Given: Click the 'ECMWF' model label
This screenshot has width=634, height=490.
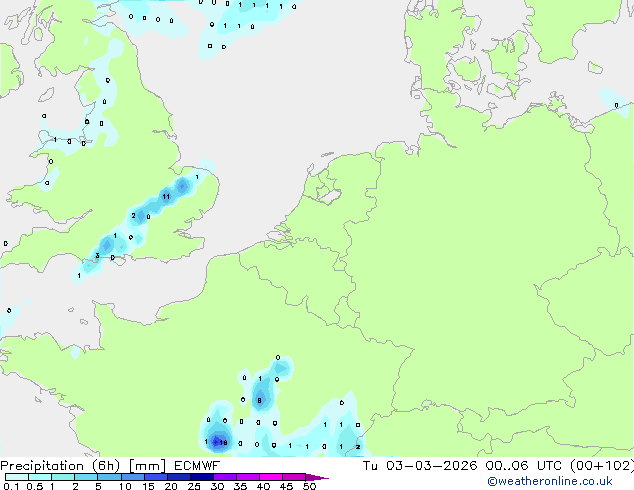Looking at the screenshot, I should (197, 466).
